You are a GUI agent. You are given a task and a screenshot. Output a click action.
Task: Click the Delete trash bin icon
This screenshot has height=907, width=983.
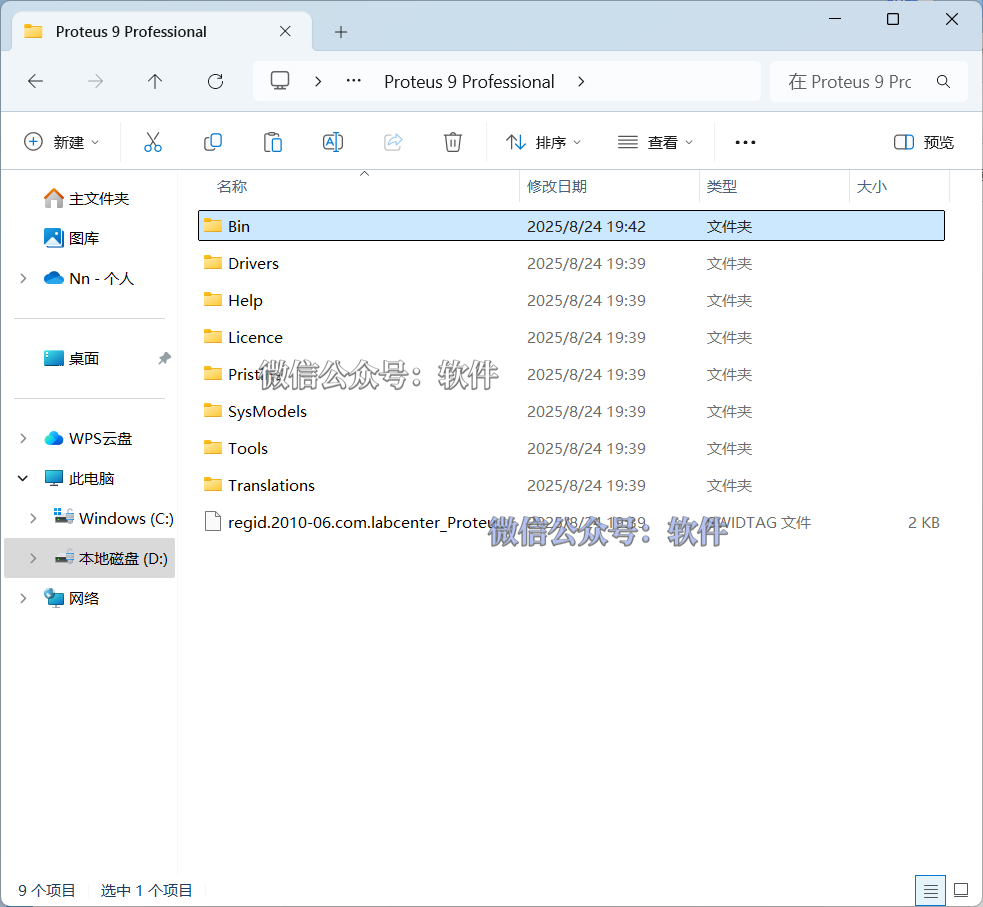453,142
